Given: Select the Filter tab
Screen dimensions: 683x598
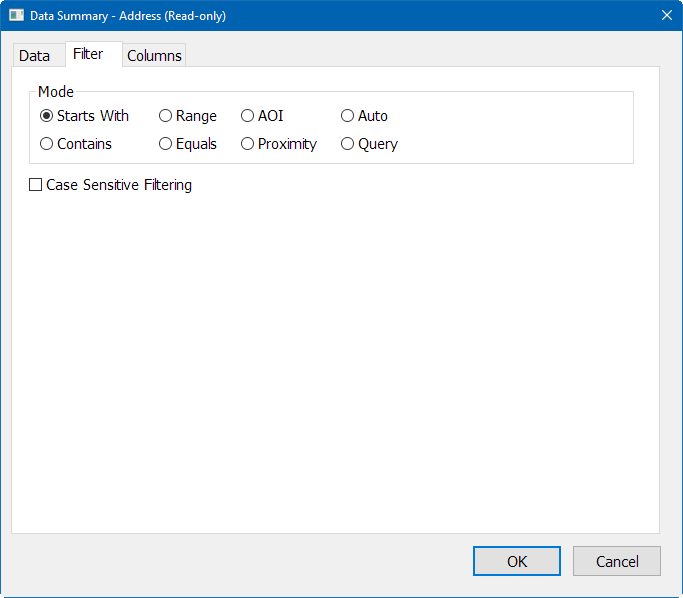Looking at the screenshot, I should coord(88,54).
